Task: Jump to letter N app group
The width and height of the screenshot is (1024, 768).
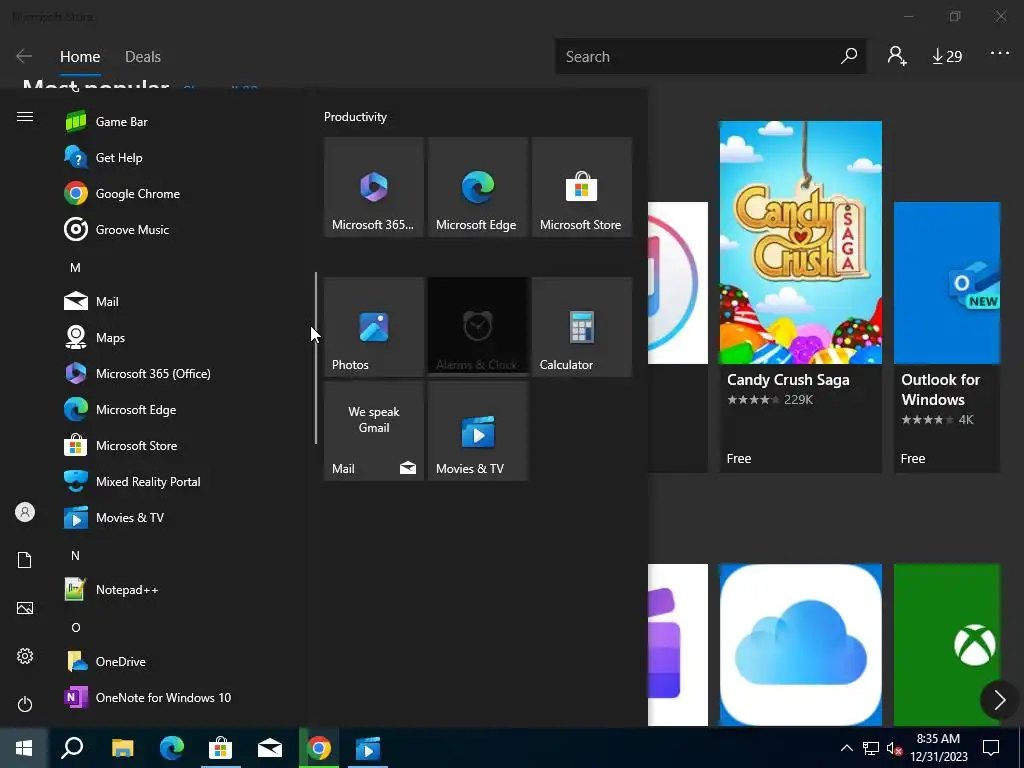Action: pyautogui.click(x=75, y=555)
